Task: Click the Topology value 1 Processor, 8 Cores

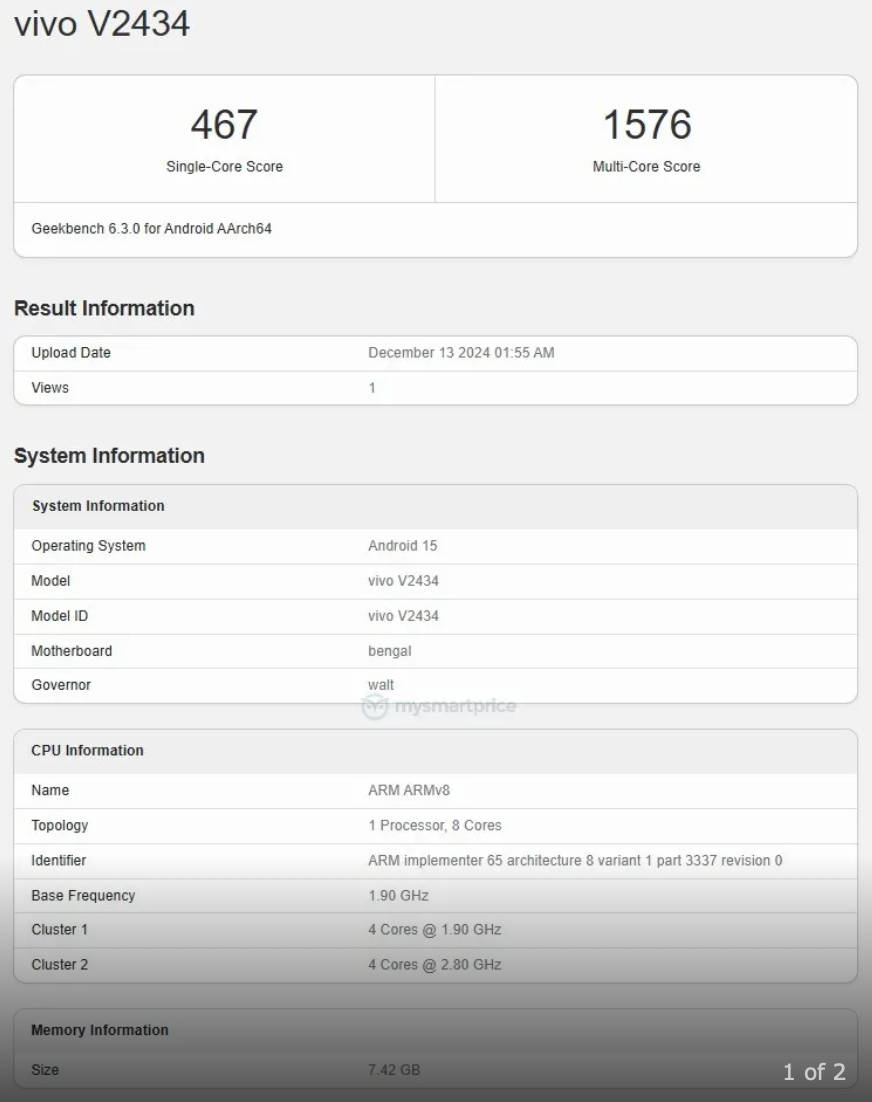Action: pos(434,825)
